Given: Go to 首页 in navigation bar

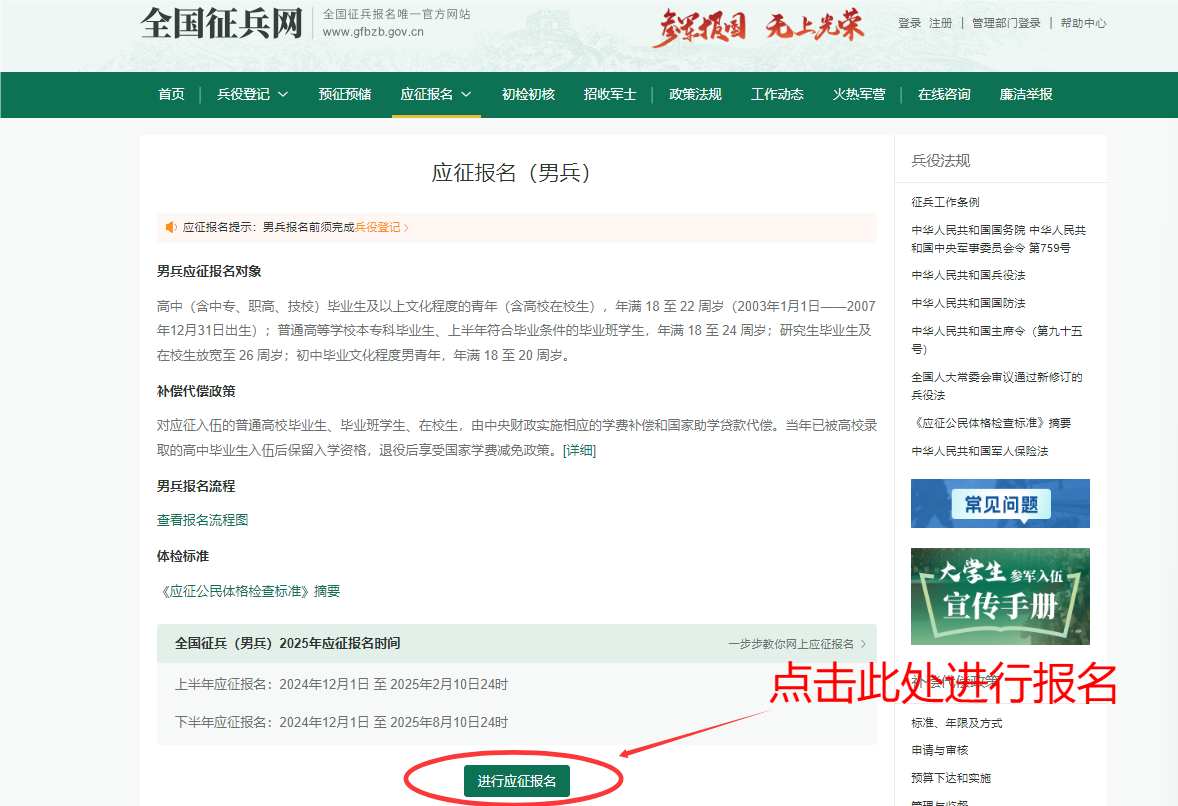Looking at the screenshot, I should tap(171, 94).
